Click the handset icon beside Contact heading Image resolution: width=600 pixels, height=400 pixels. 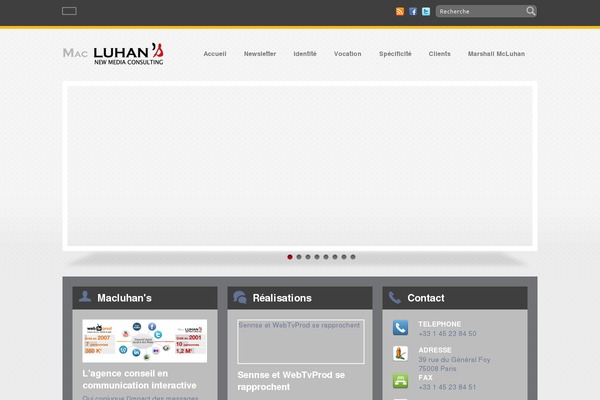pos(395,297)
